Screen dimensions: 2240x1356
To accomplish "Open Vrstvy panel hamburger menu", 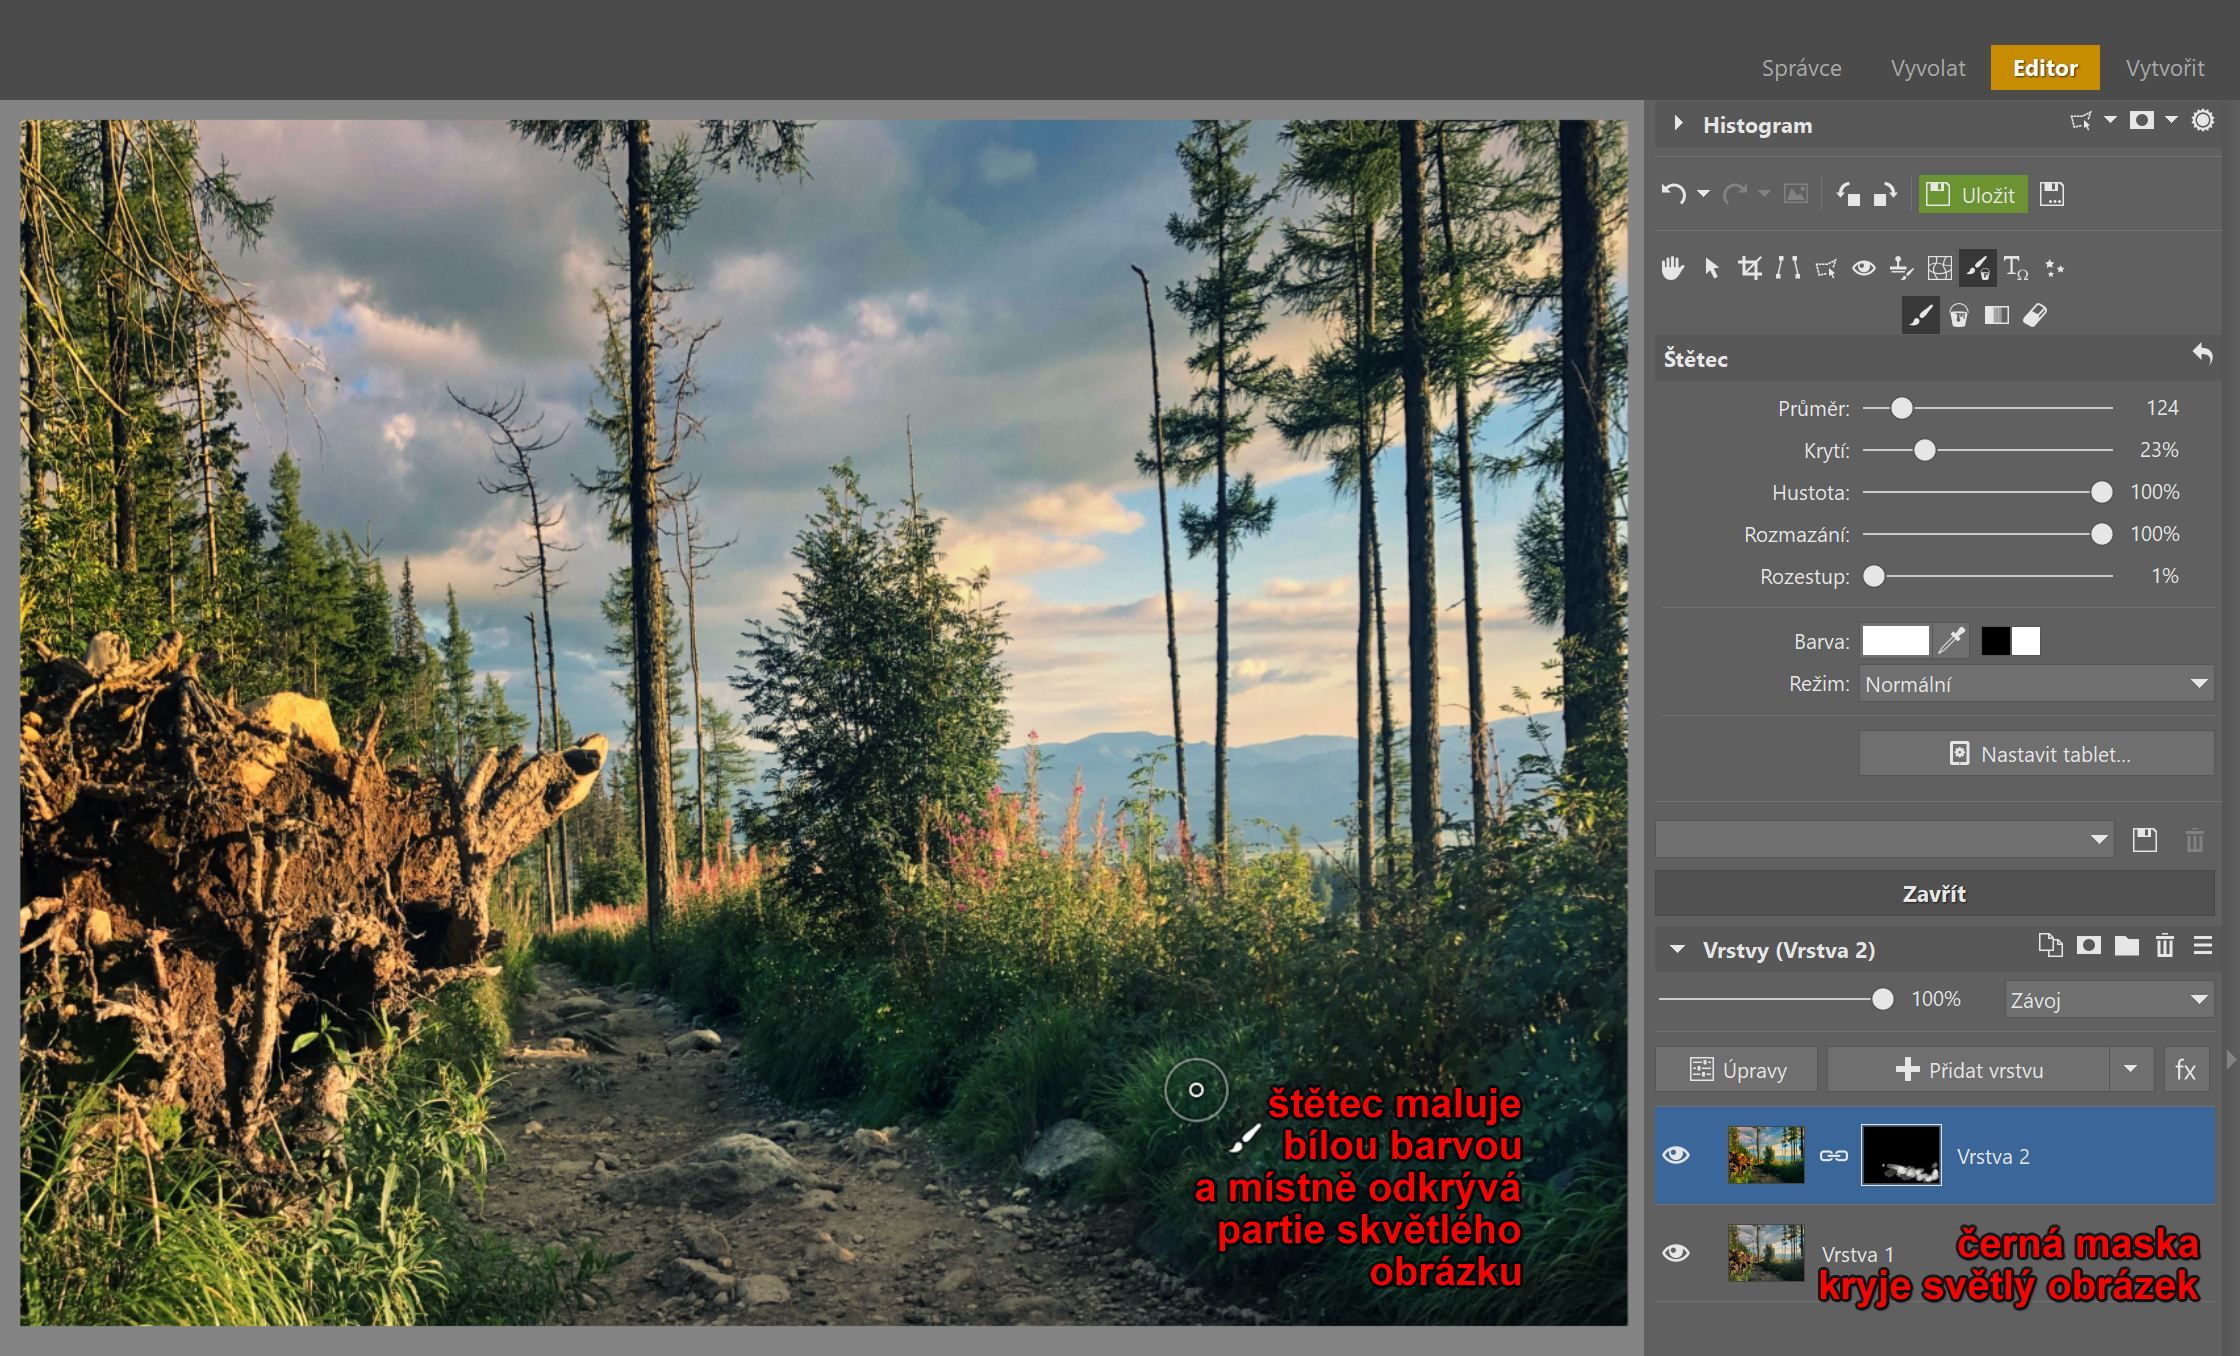I will (x=2203, y=946).
